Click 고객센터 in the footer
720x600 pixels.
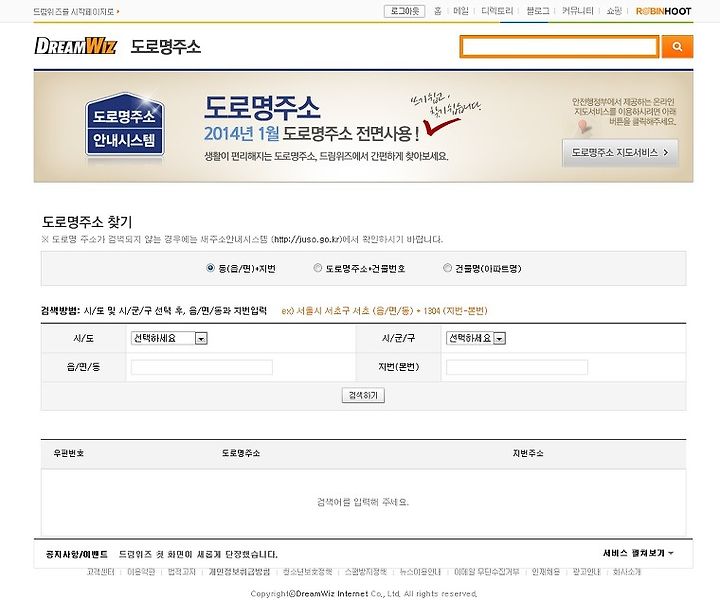(x=100, y=572)
